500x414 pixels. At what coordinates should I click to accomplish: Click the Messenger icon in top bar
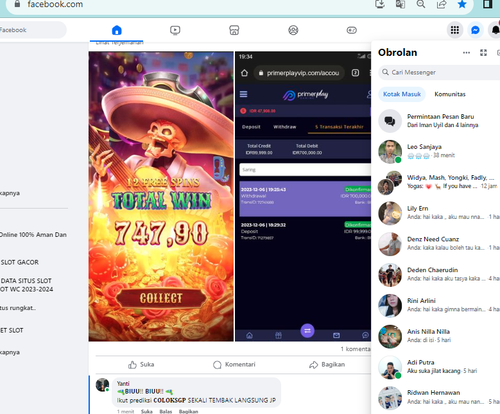pyautogui.click(x=475, y=30)
